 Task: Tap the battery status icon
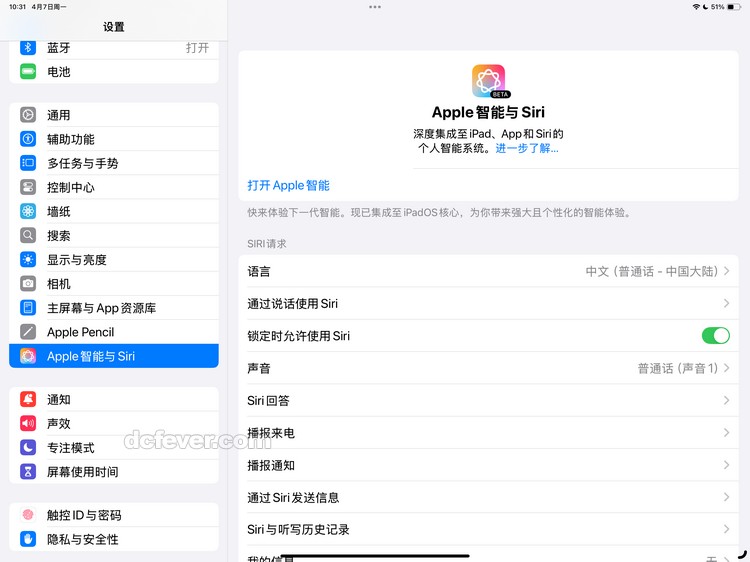(x=734, y=7)
